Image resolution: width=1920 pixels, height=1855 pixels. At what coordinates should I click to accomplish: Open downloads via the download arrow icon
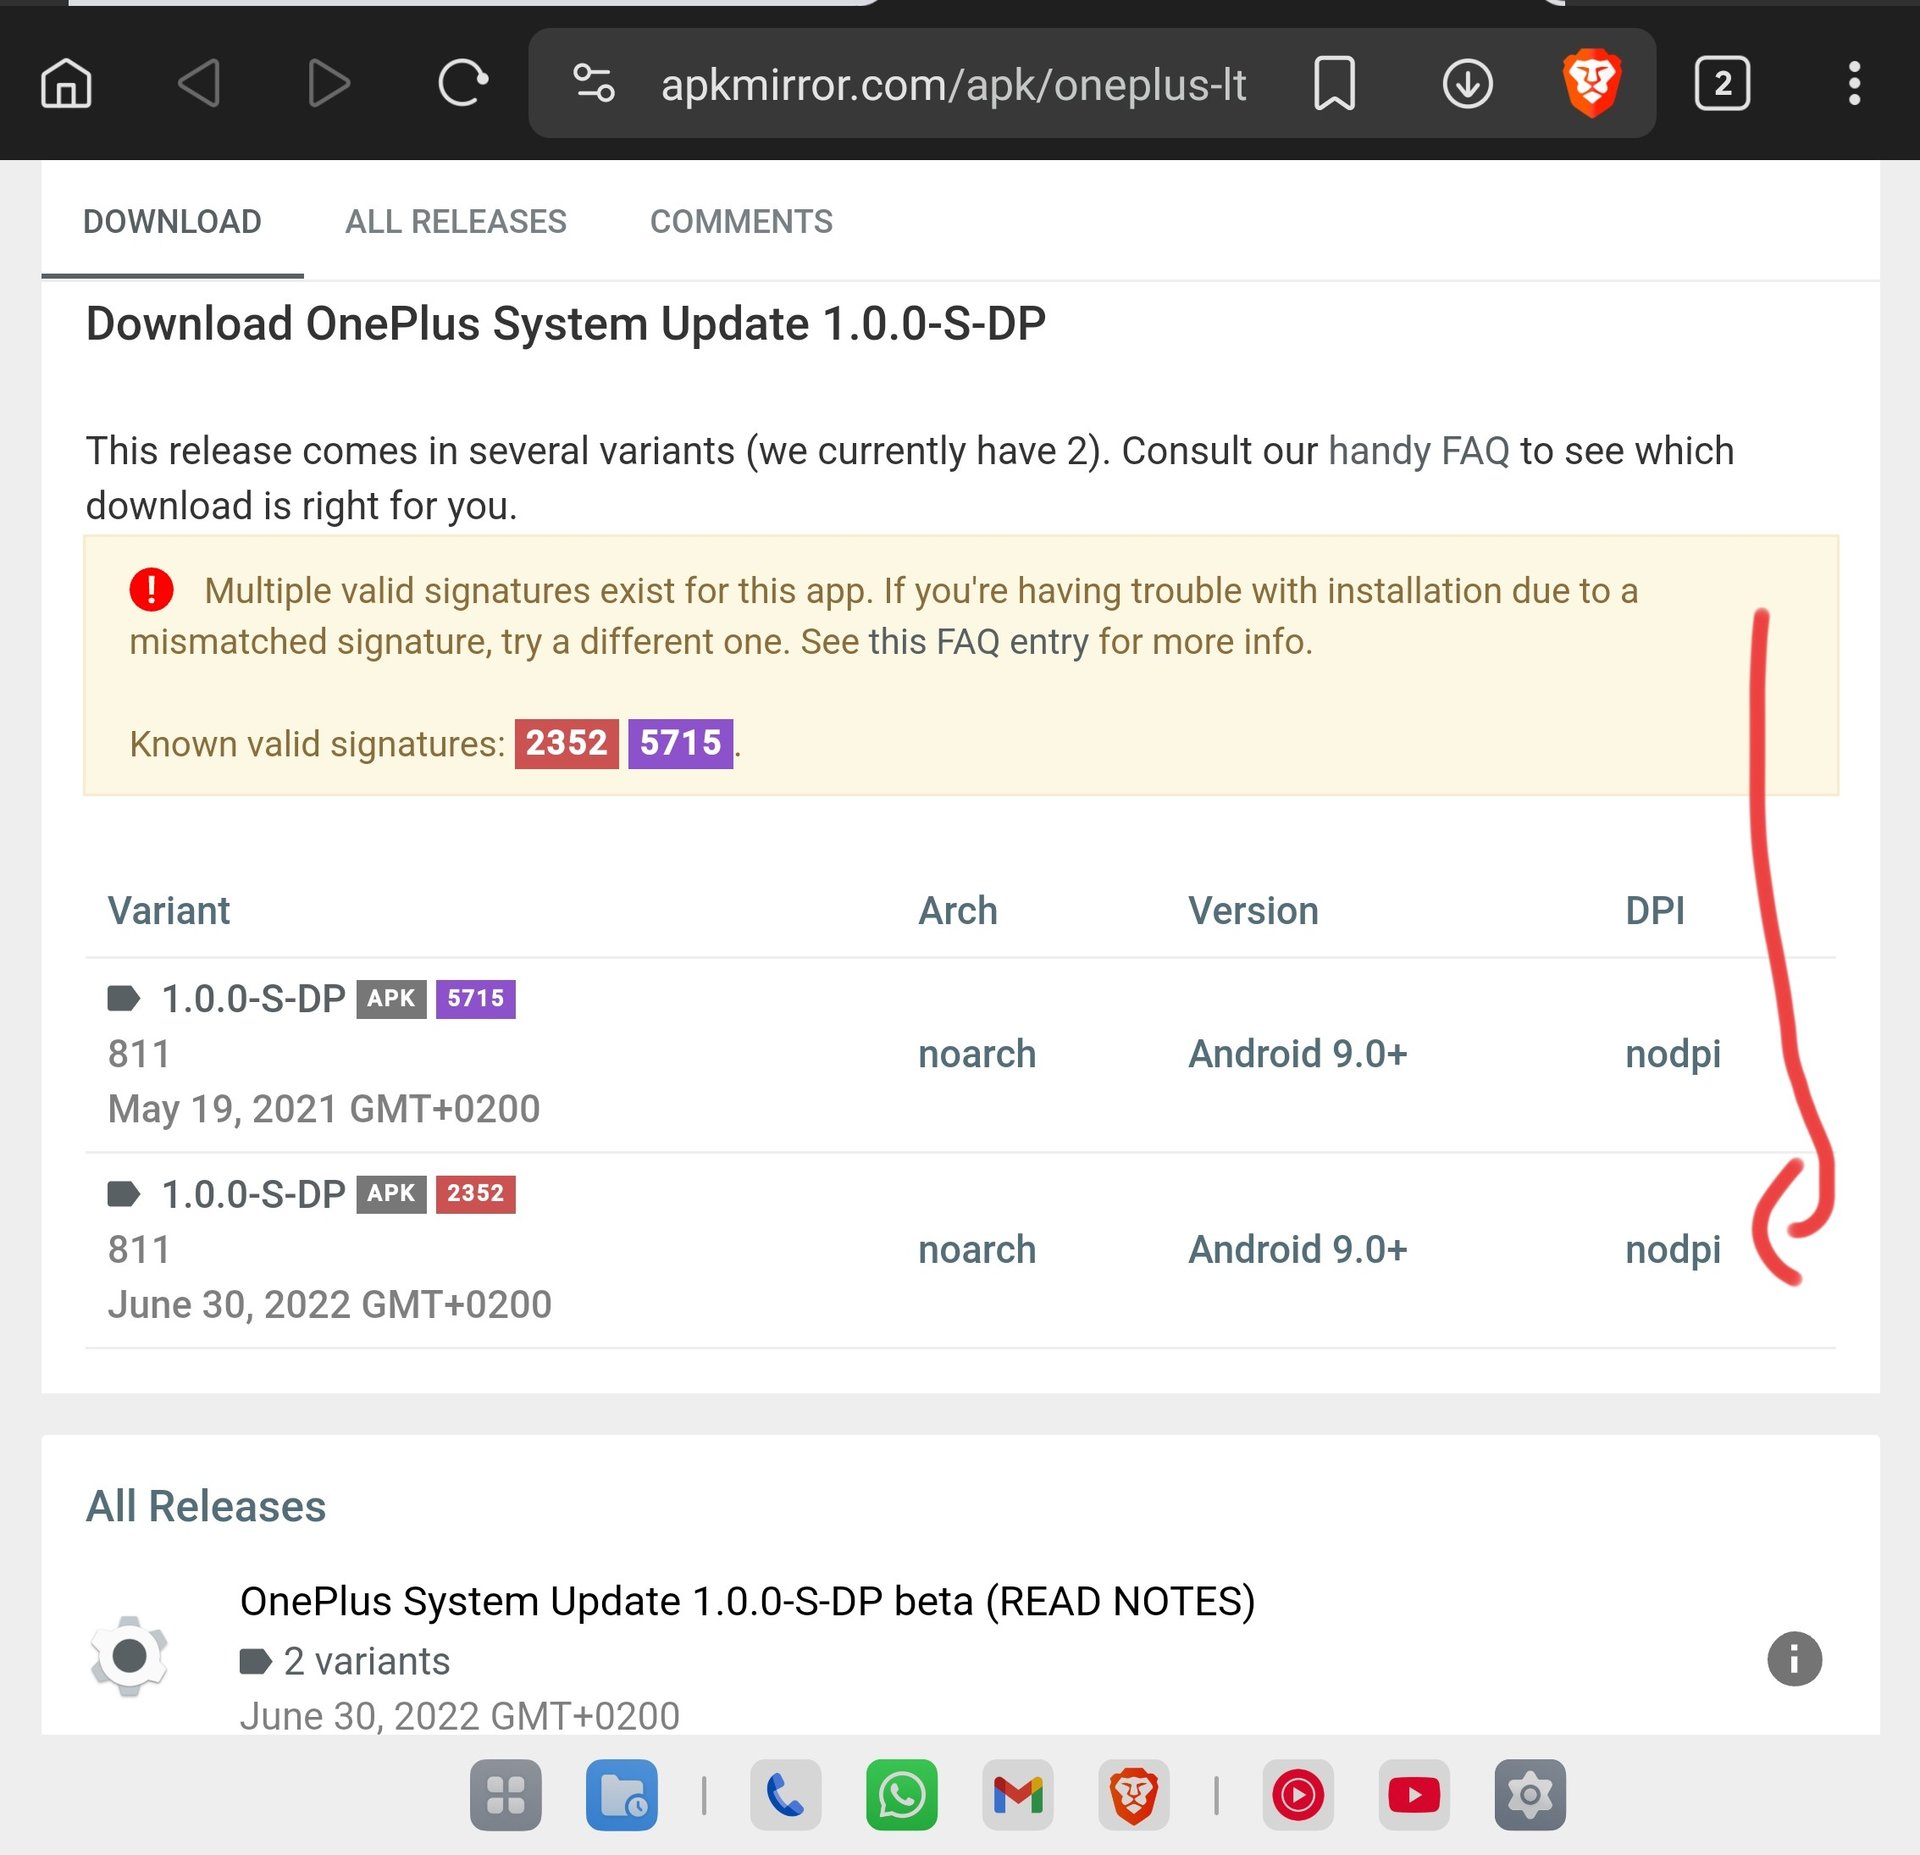point(1467,83)
